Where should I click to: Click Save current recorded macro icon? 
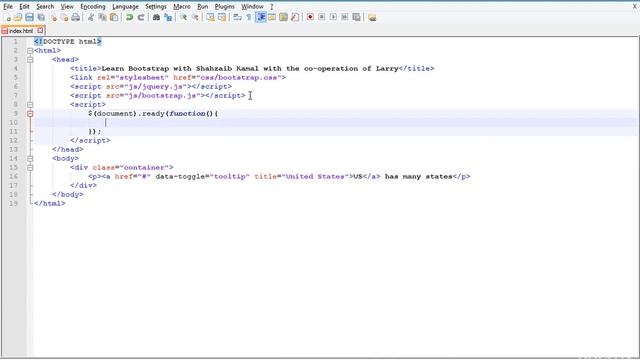(356, 17)
